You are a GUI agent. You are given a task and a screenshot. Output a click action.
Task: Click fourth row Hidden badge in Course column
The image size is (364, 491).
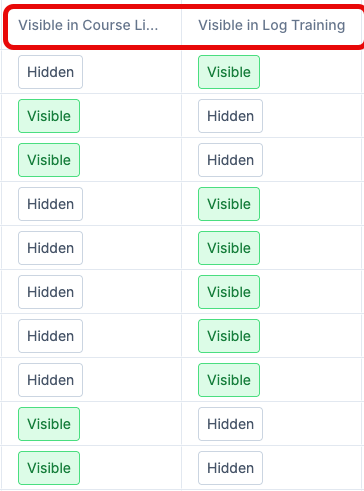pos(50,204)
